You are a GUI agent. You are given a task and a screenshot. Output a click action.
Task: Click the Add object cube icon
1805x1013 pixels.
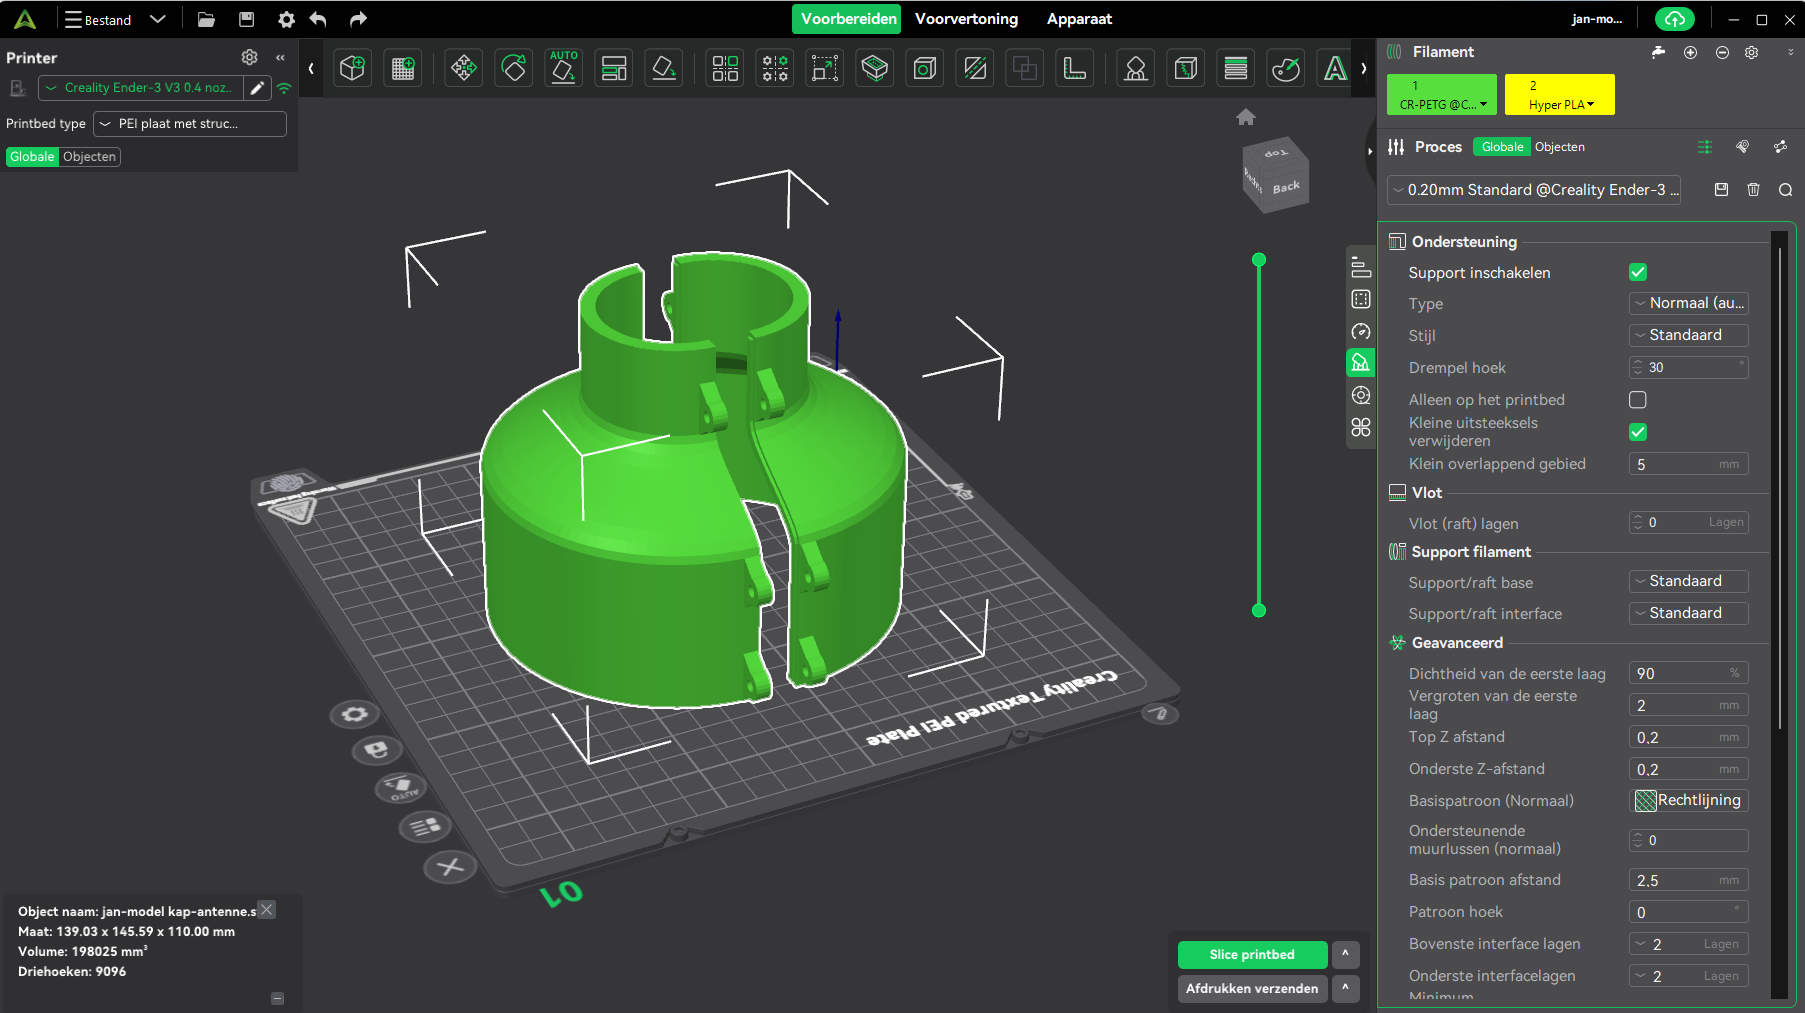[x=352, y=68]
